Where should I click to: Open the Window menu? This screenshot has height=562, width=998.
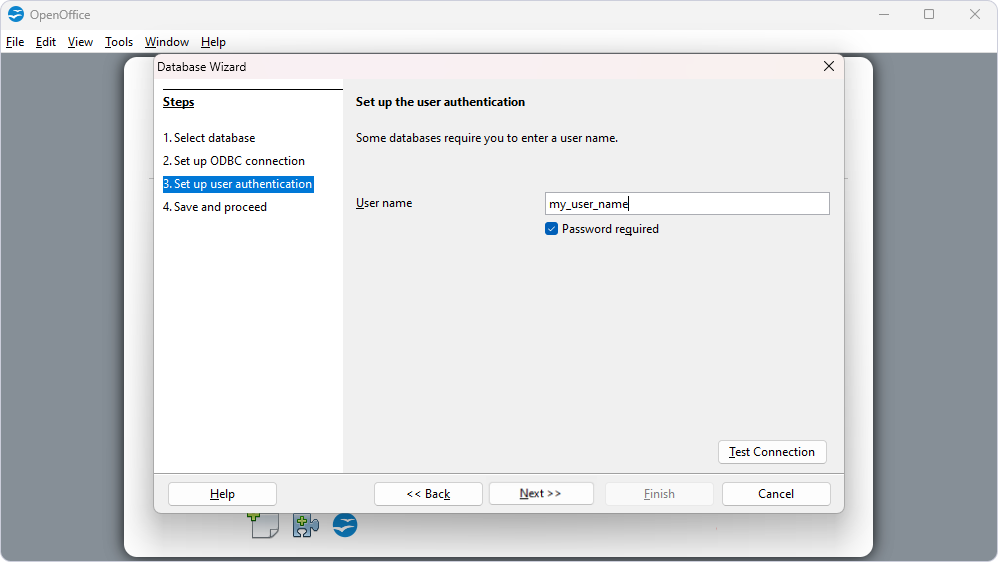click(167, 42)
